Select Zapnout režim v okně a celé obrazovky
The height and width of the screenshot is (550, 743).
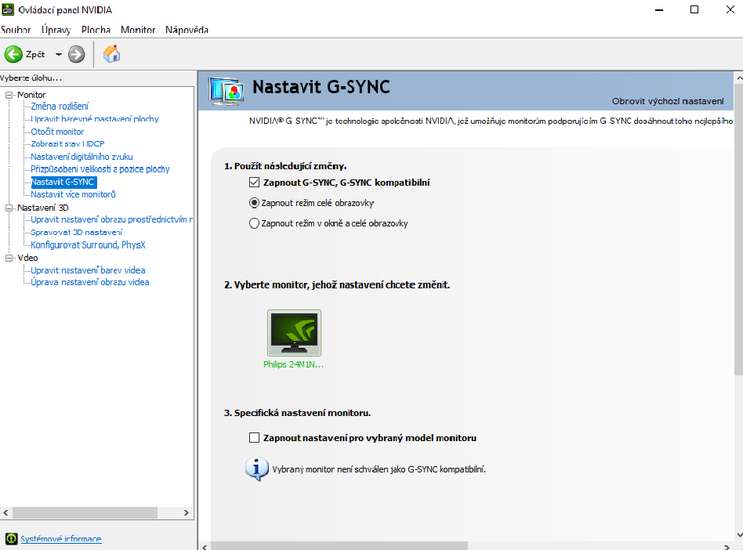coord(254,223)
